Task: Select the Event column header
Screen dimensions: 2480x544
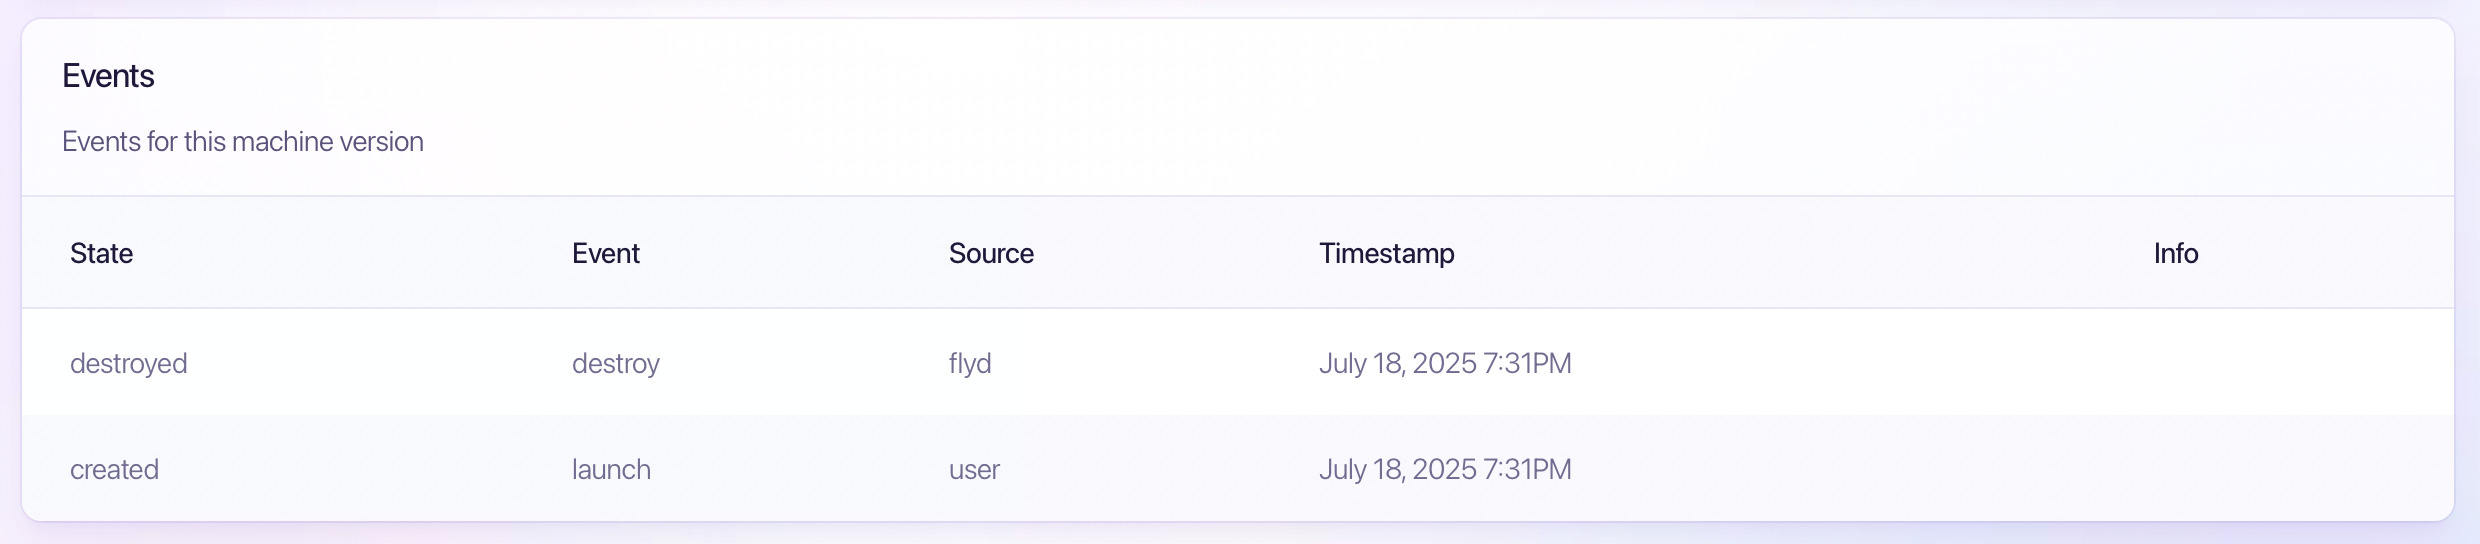Action: point(606,253)
